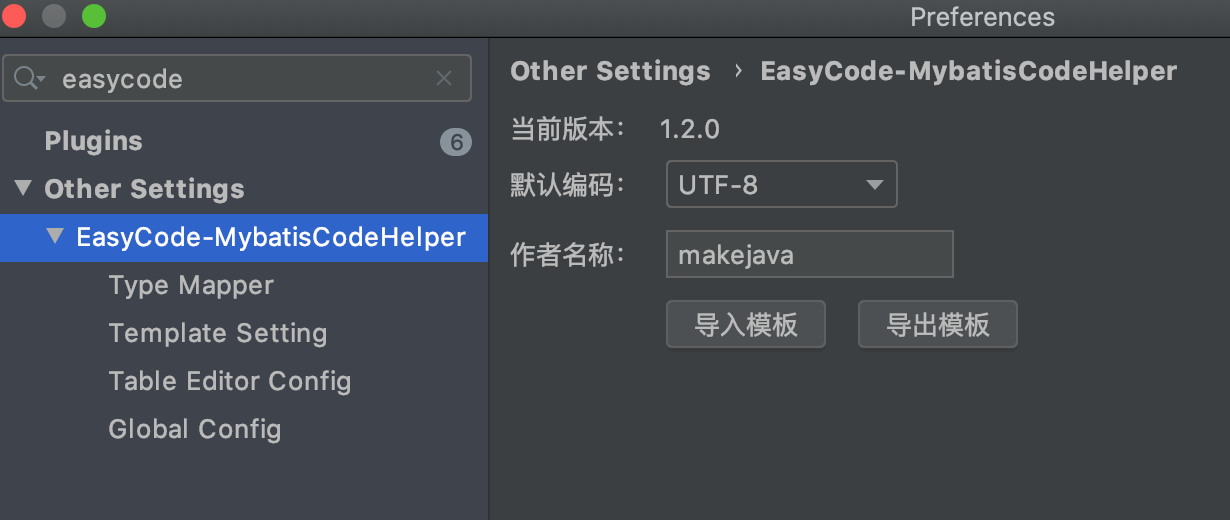Click EasyCode-MybatisCodeHelper breadcrumb title
1230x520 pixels.
tap(969, 72)
